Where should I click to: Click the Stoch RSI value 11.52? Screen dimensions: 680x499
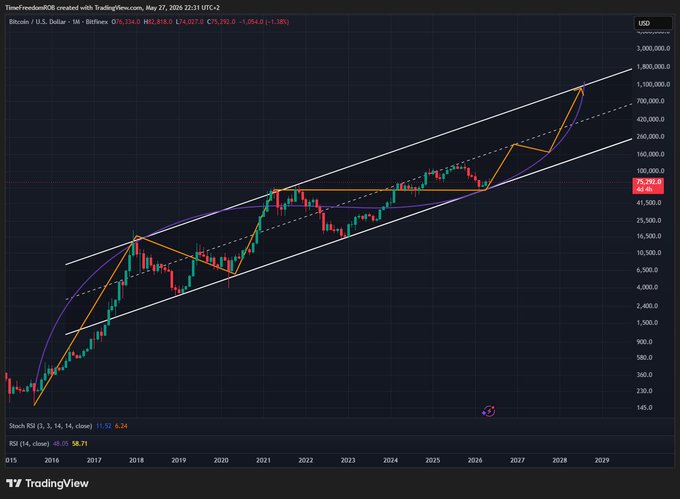pyautogui.click(x=103, y=426)
